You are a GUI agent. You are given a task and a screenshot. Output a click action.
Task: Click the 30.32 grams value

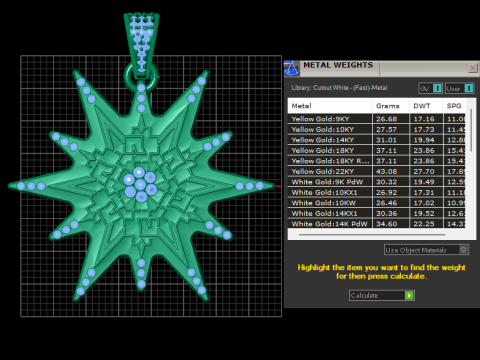tap(386, 182)
